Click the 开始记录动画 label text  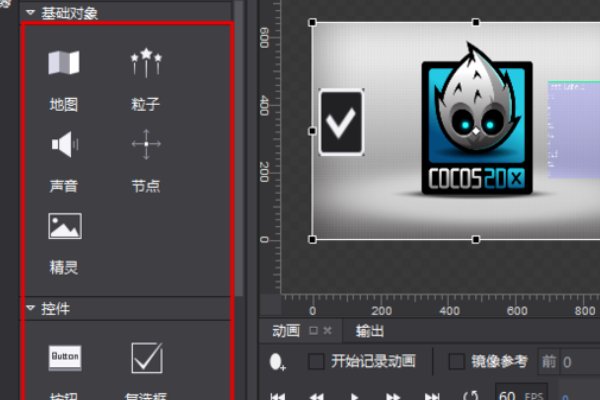pyautogui.click(x=373, y=361)
